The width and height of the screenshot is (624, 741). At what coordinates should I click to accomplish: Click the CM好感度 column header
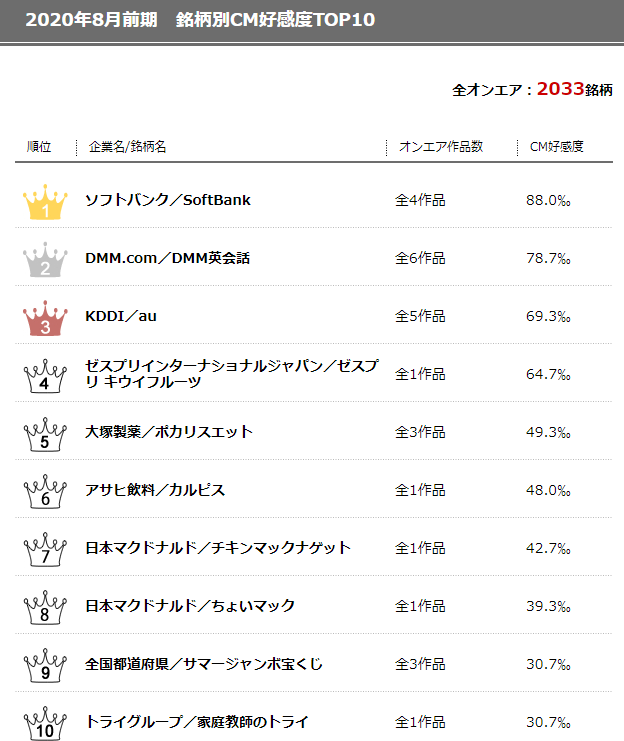pyautogui.click(x=556, y=147)
